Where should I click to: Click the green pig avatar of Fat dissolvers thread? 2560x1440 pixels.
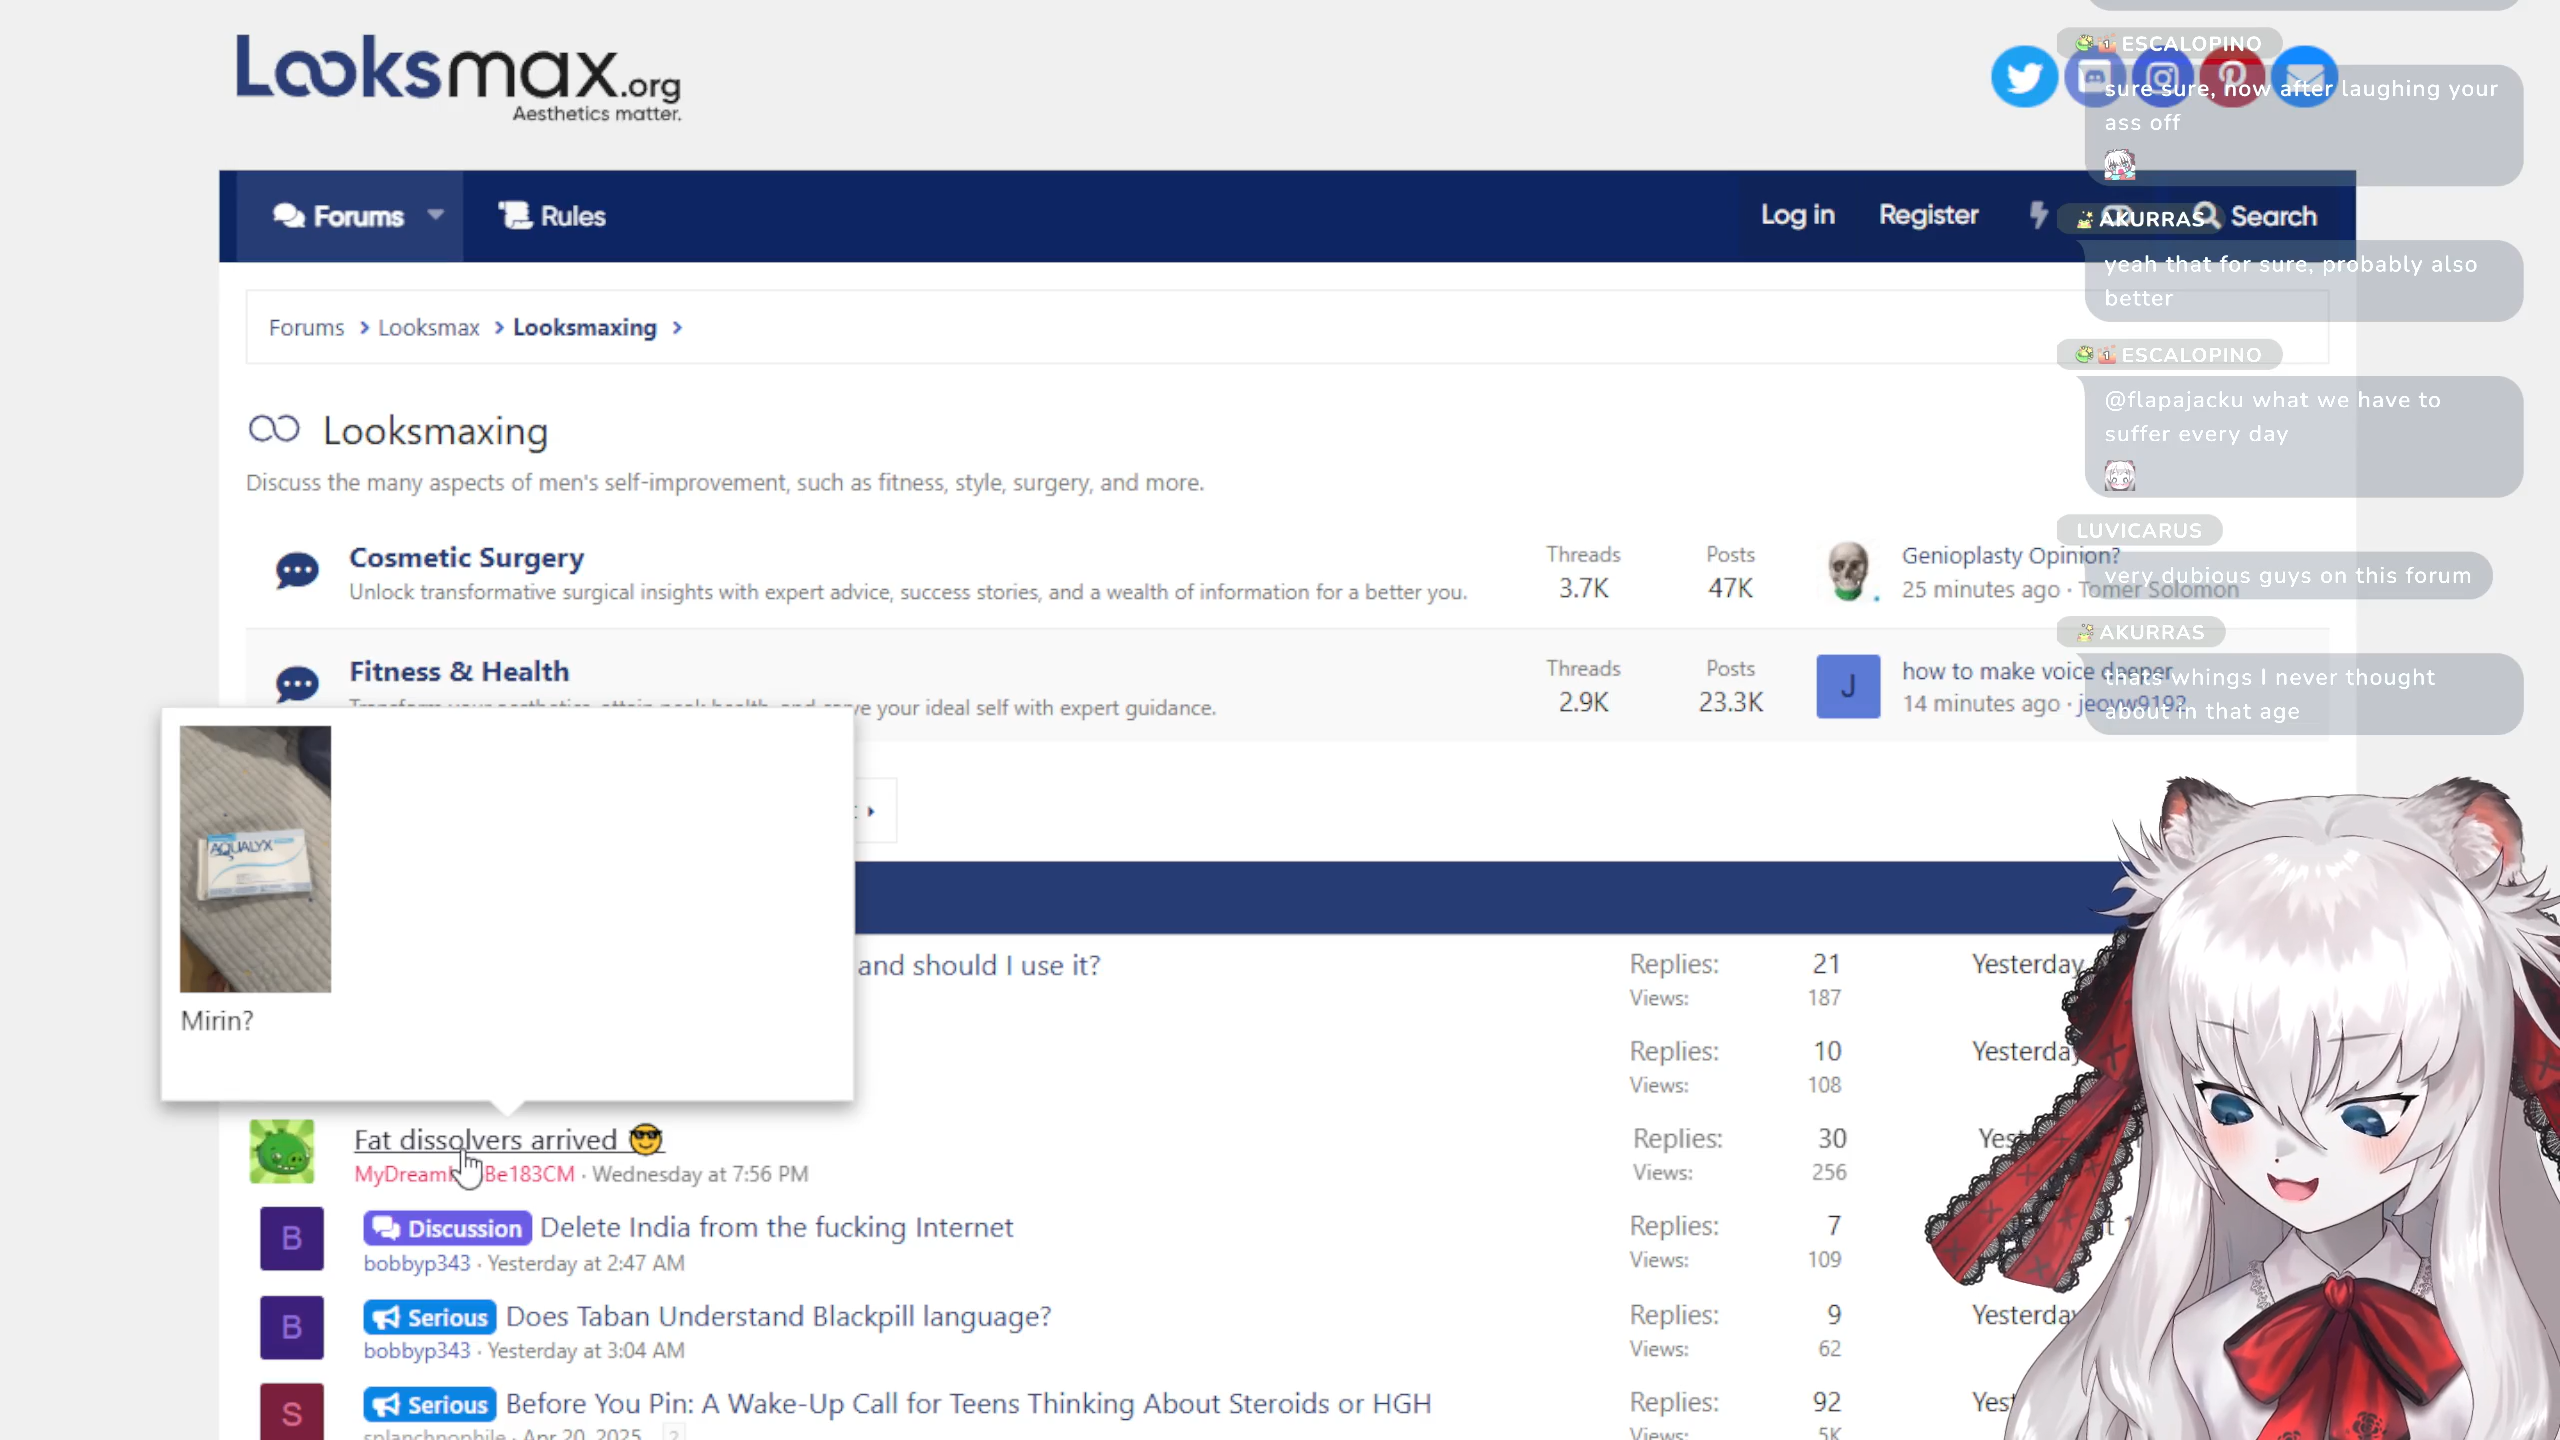coord(282,1151)
